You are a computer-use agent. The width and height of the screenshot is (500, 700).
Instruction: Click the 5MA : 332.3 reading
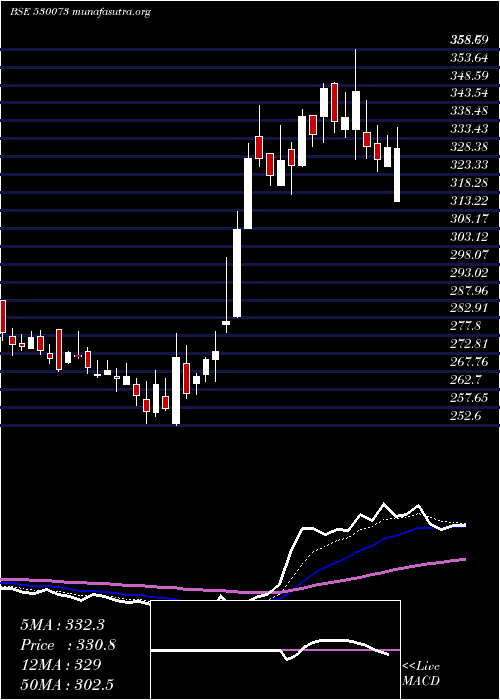(62, 625)
